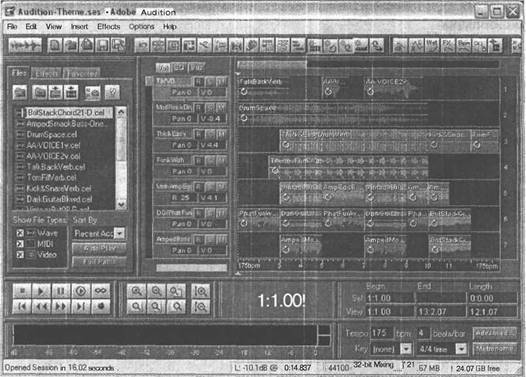Click the Open File folder icon in Files panel
526x377 pixels.
(x=20, y=92)
